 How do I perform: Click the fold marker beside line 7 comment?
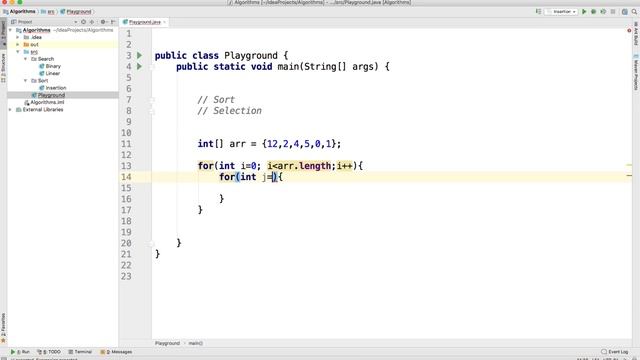pos(152,100)
